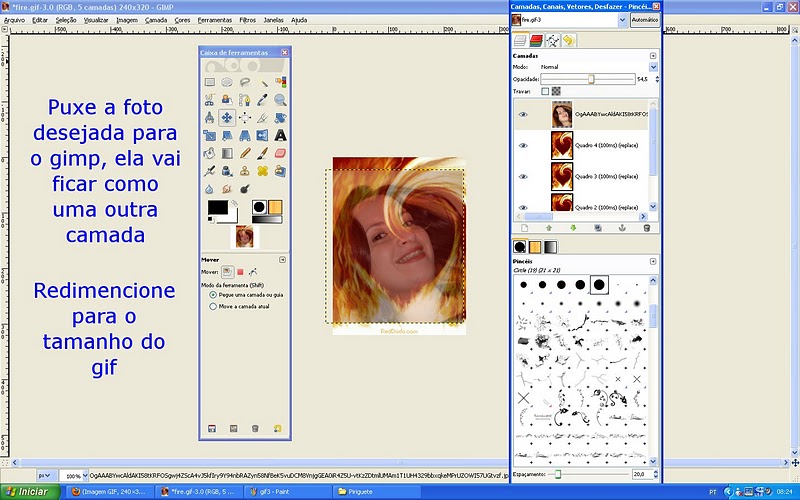Open the fire.gif-3 image selector dropdown
Viewport: 800px width, 500px height.
(x=622, y=20)
